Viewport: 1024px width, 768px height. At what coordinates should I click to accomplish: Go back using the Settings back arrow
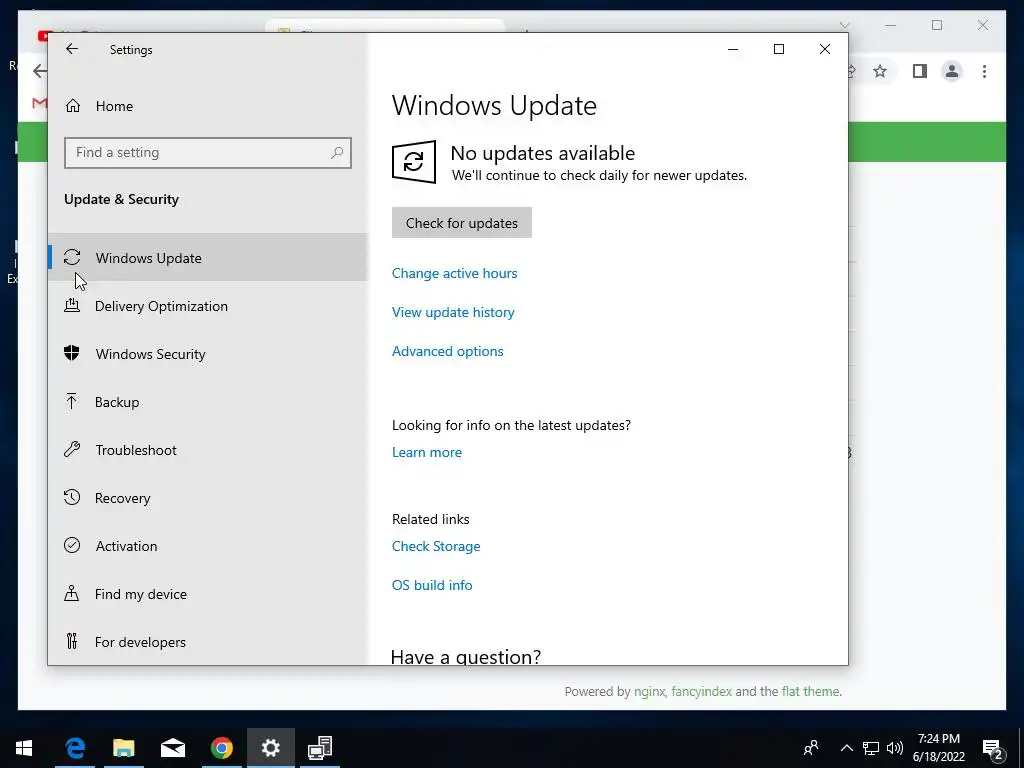(x=72, y=49)
